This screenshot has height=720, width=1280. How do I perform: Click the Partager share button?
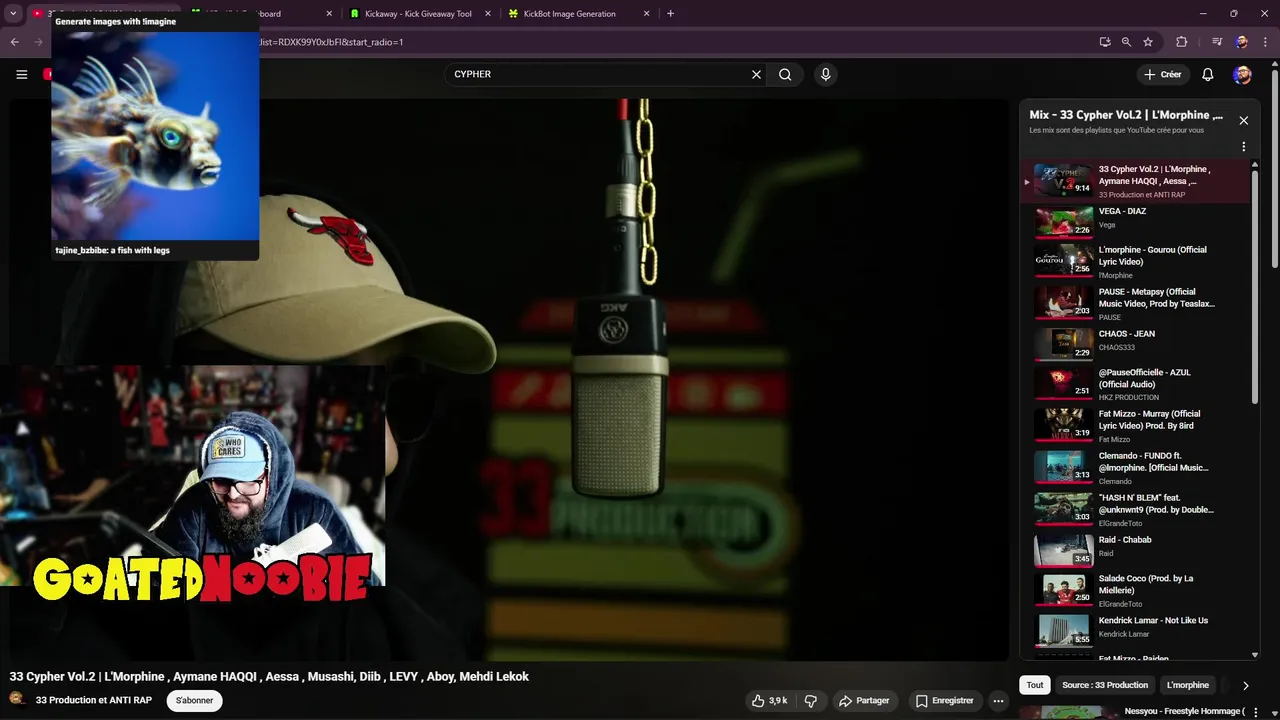click(864, 701)
